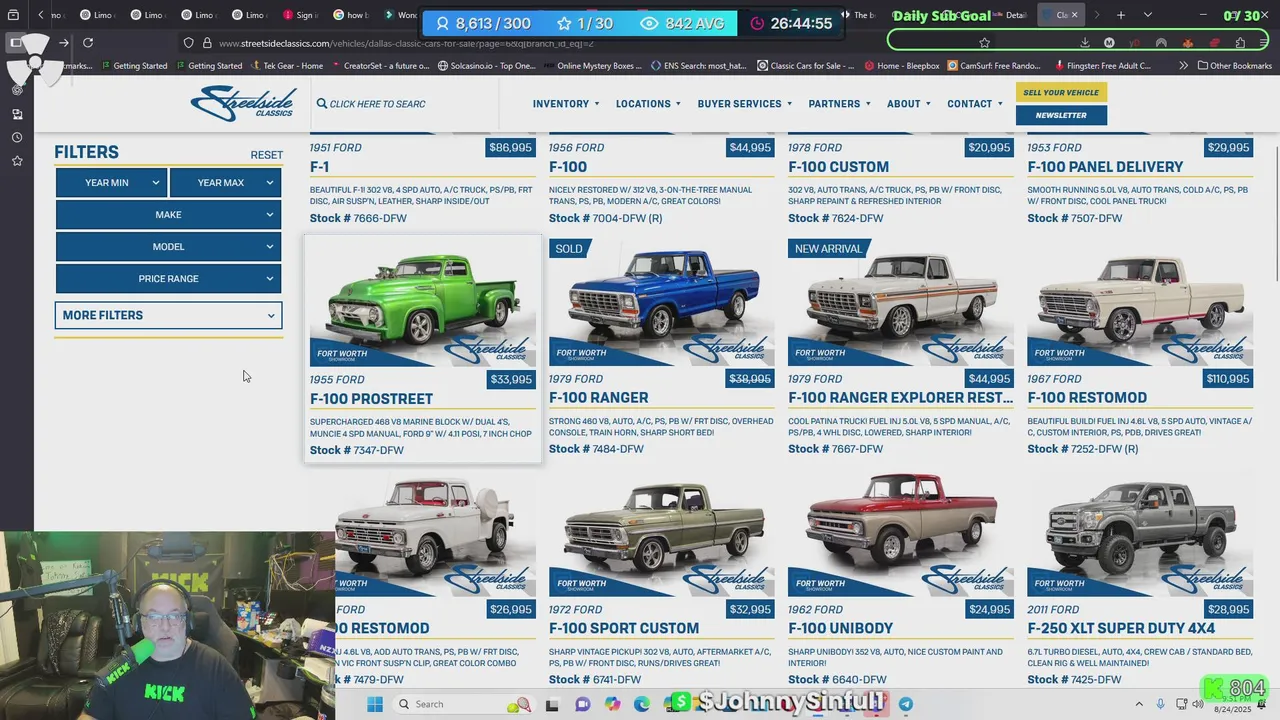Viewport: 1280px width, 720px height.
Task: Click the Windows Start button
Action: [x=375, y=704]
